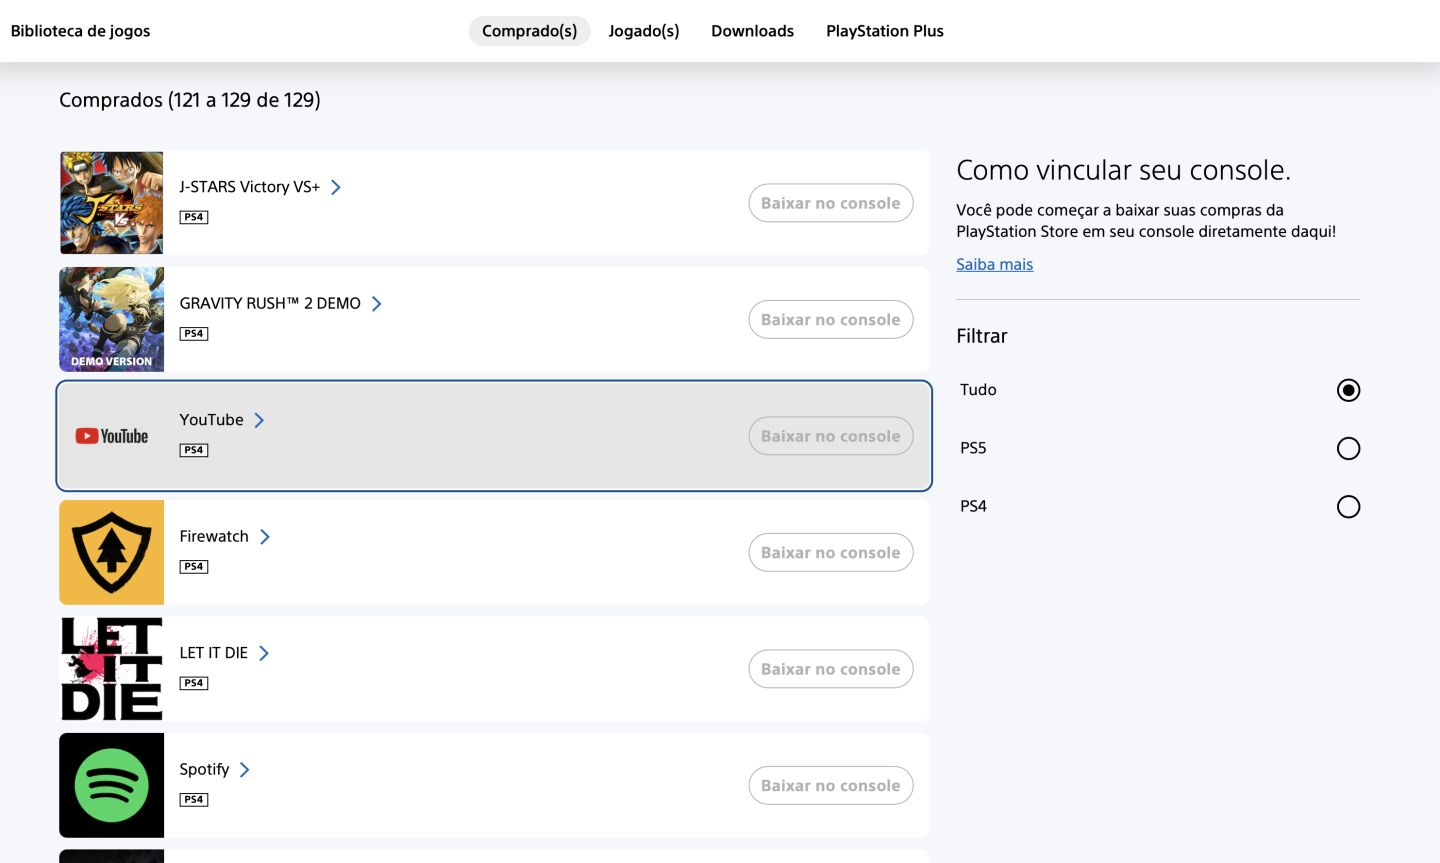Click the PS4 badge under GRAVITY RUSH 2 DEMO
Screen dimensions: 1440x863
(x=194, y=334)
